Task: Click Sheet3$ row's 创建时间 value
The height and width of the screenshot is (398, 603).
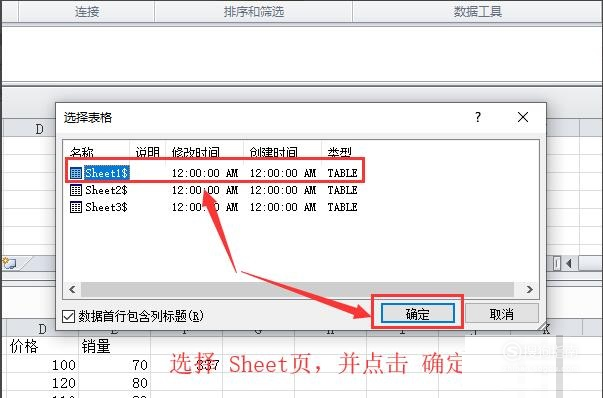Action: click(283, 207)
